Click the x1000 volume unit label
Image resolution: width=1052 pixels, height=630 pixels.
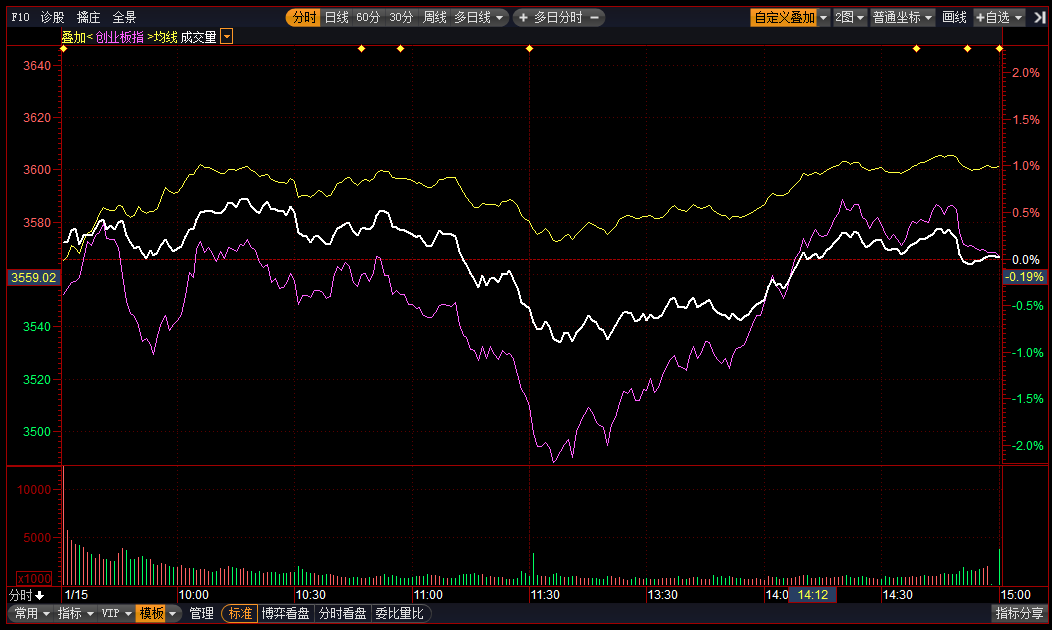click(34, 578)
